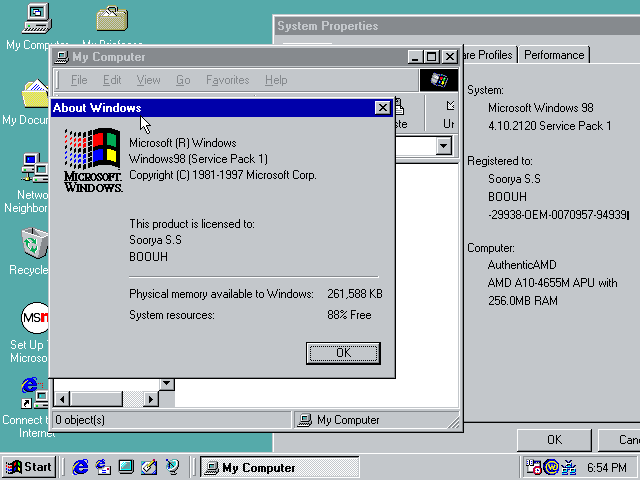Click the product ID ending in 94939
640x480 pixels.
click(x=558, y=215)
